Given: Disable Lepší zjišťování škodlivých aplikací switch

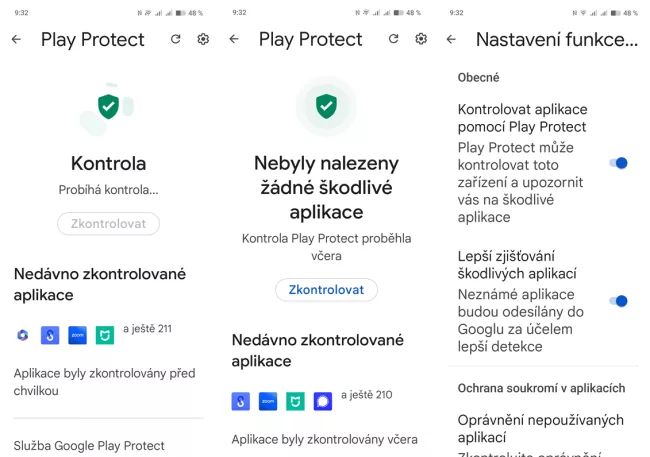Looking at the screenshot, I should click(620, 301).
